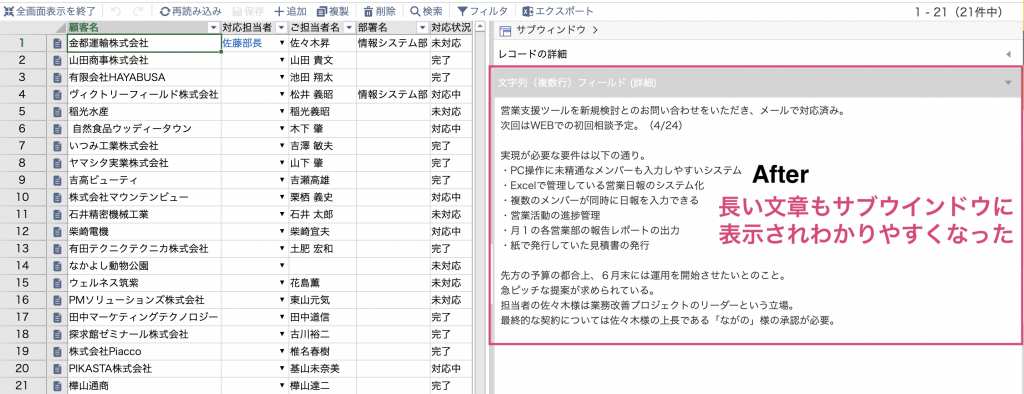Open record icon for PMソリューションズ株式会社
The width and height of the screenshot is (1024, 394).
coord(57,300)
